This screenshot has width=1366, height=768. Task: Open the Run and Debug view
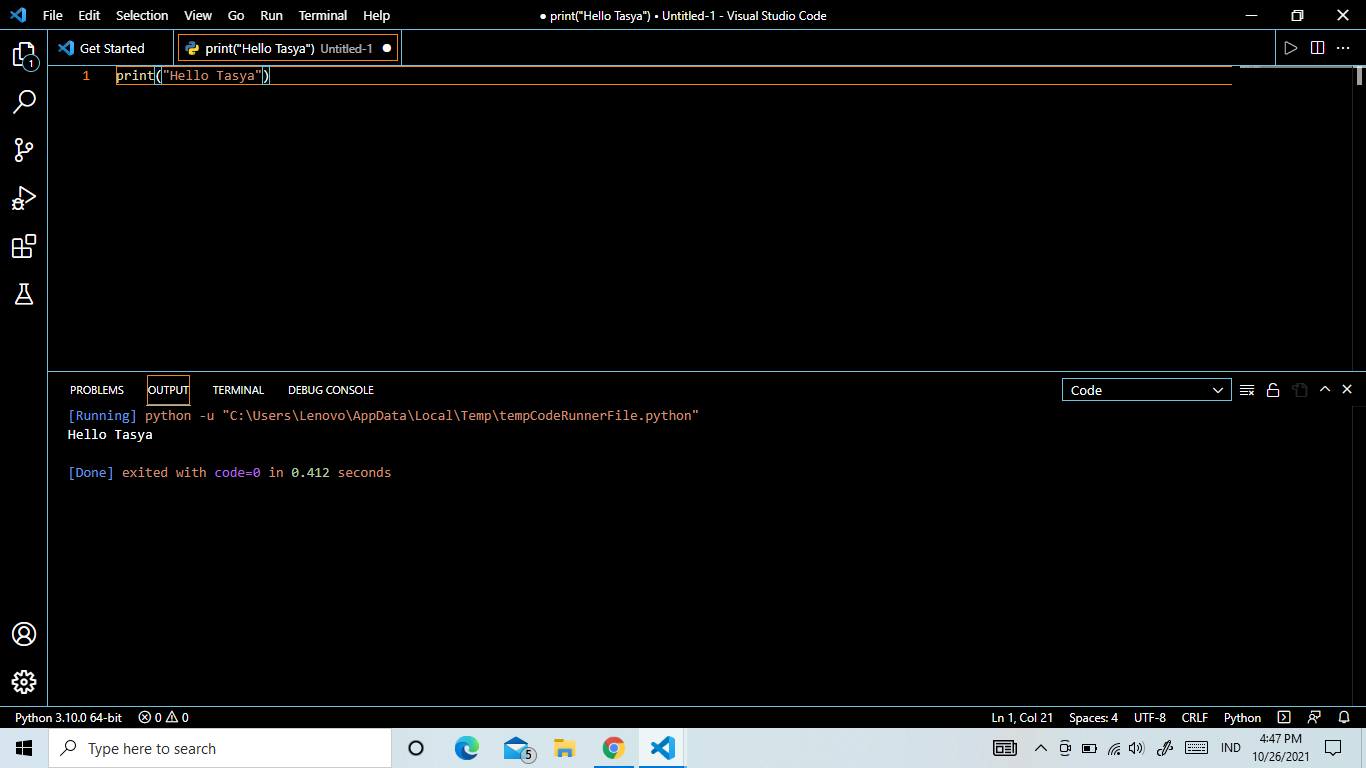(x=24, y=198)
